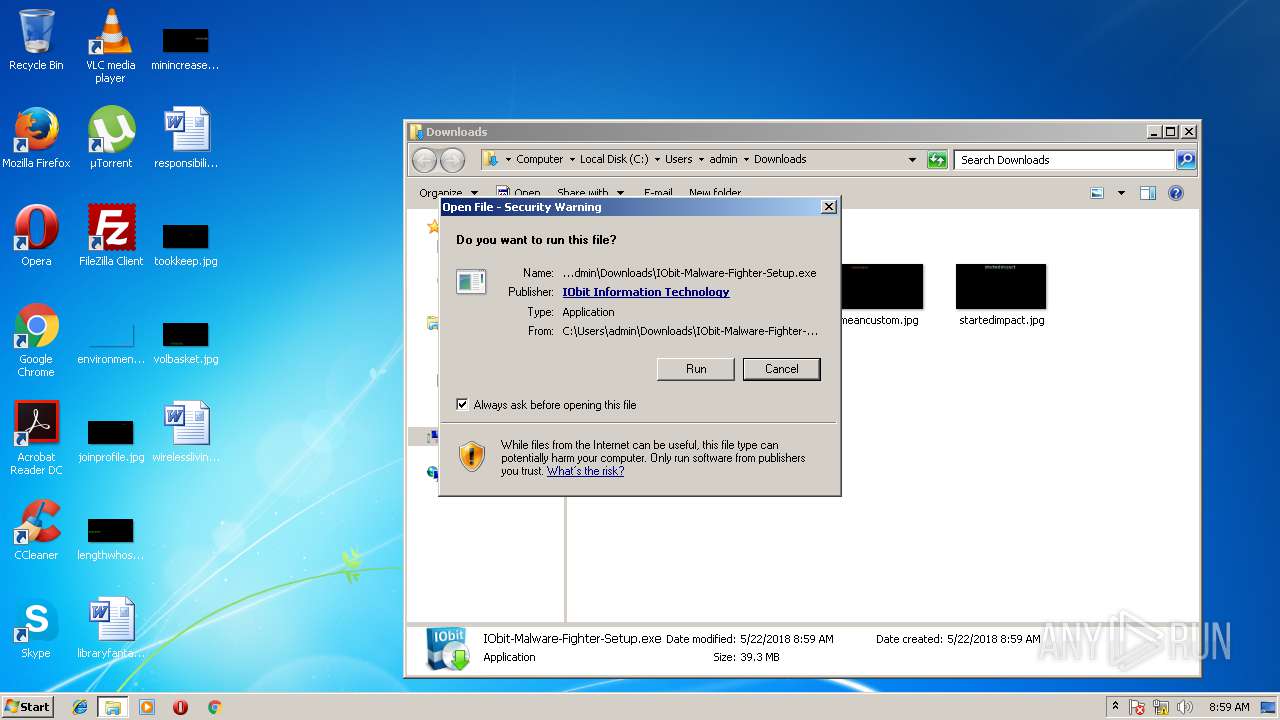
Task: Open the Recycle Bin desktop icon
Action: (36, 40)
